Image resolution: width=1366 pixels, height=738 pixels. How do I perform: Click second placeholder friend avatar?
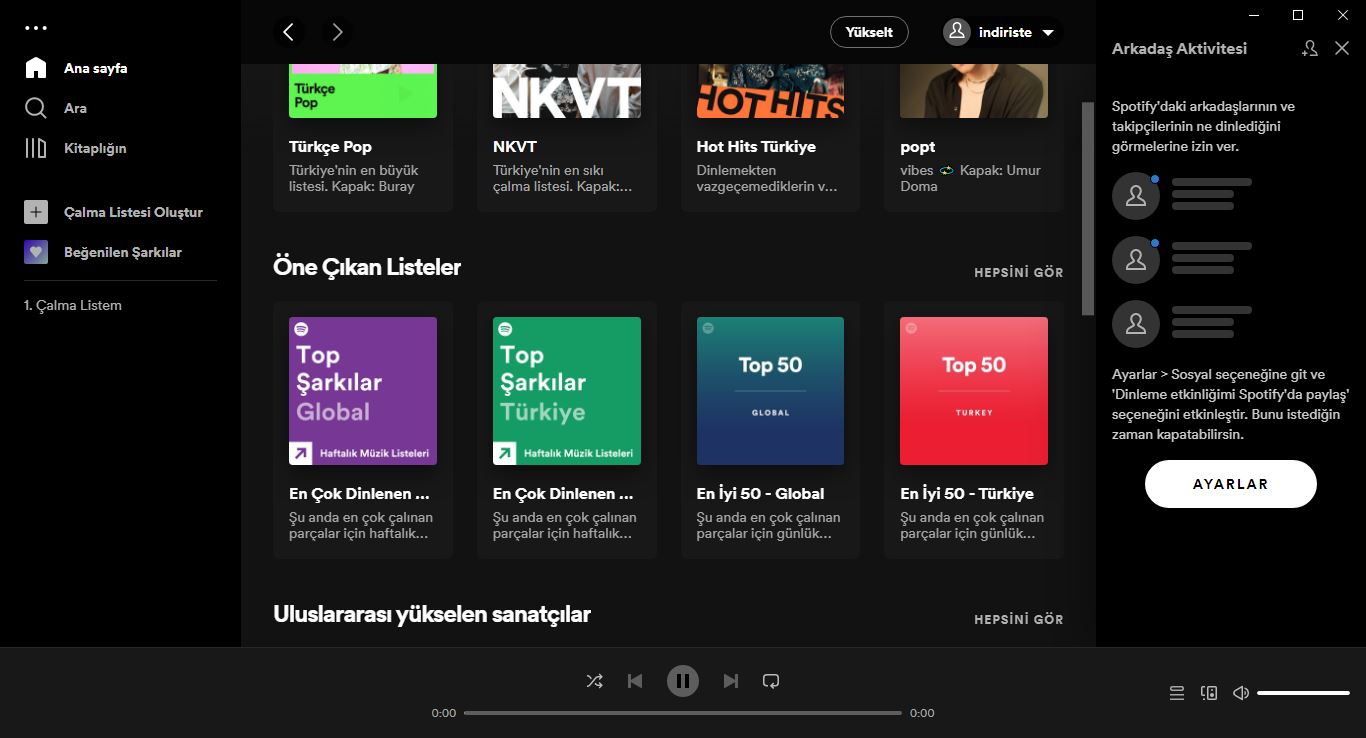tap(1136, 260)
